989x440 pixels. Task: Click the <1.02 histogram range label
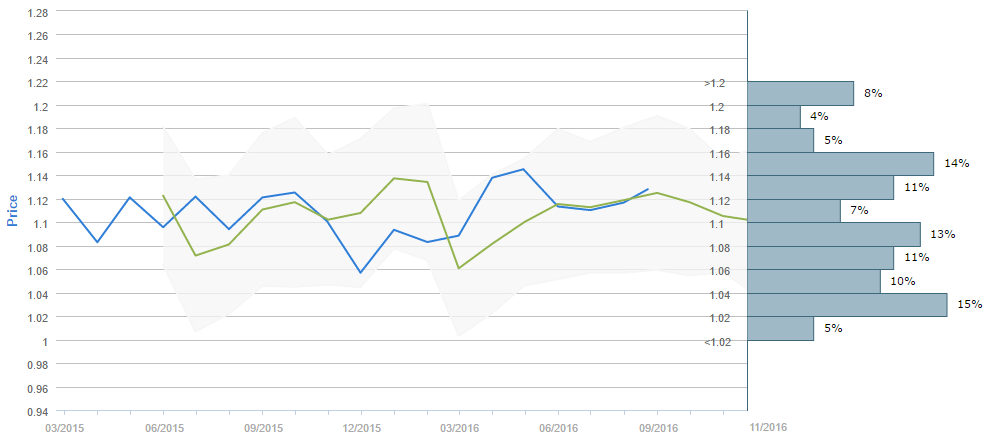pos(717,342)
